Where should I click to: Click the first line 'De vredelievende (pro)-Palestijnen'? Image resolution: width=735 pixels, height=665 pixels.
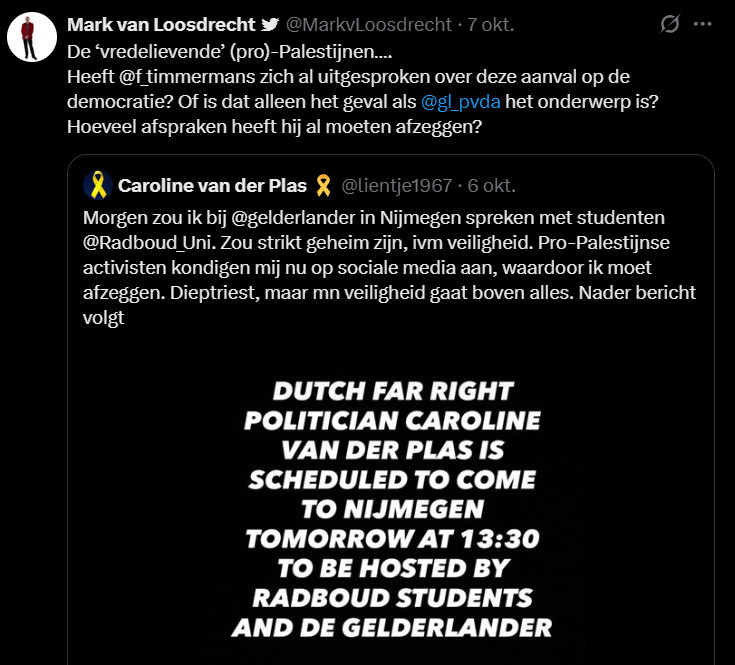click(219, 50)
